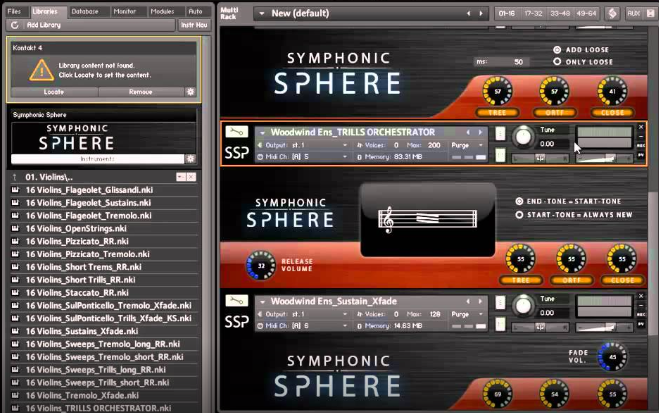The width and height of the screenshot is (659, 413).
Task: Open Output st.1 dropdown on Sustain_Xfade
Action: [x=345, y=314]
